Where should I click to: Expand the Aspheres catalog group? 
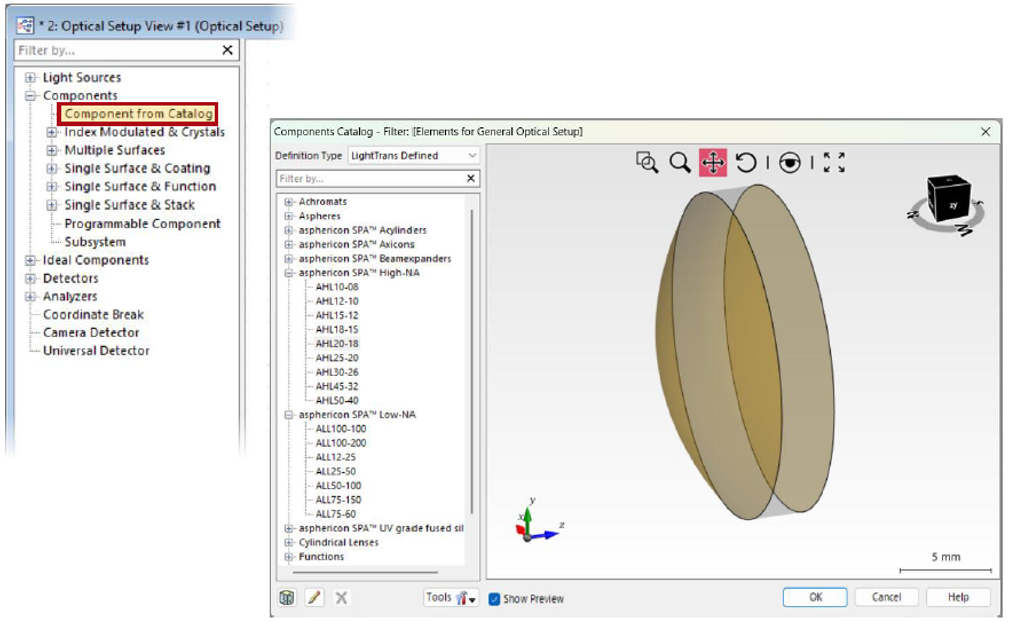[x=289, y=216]
